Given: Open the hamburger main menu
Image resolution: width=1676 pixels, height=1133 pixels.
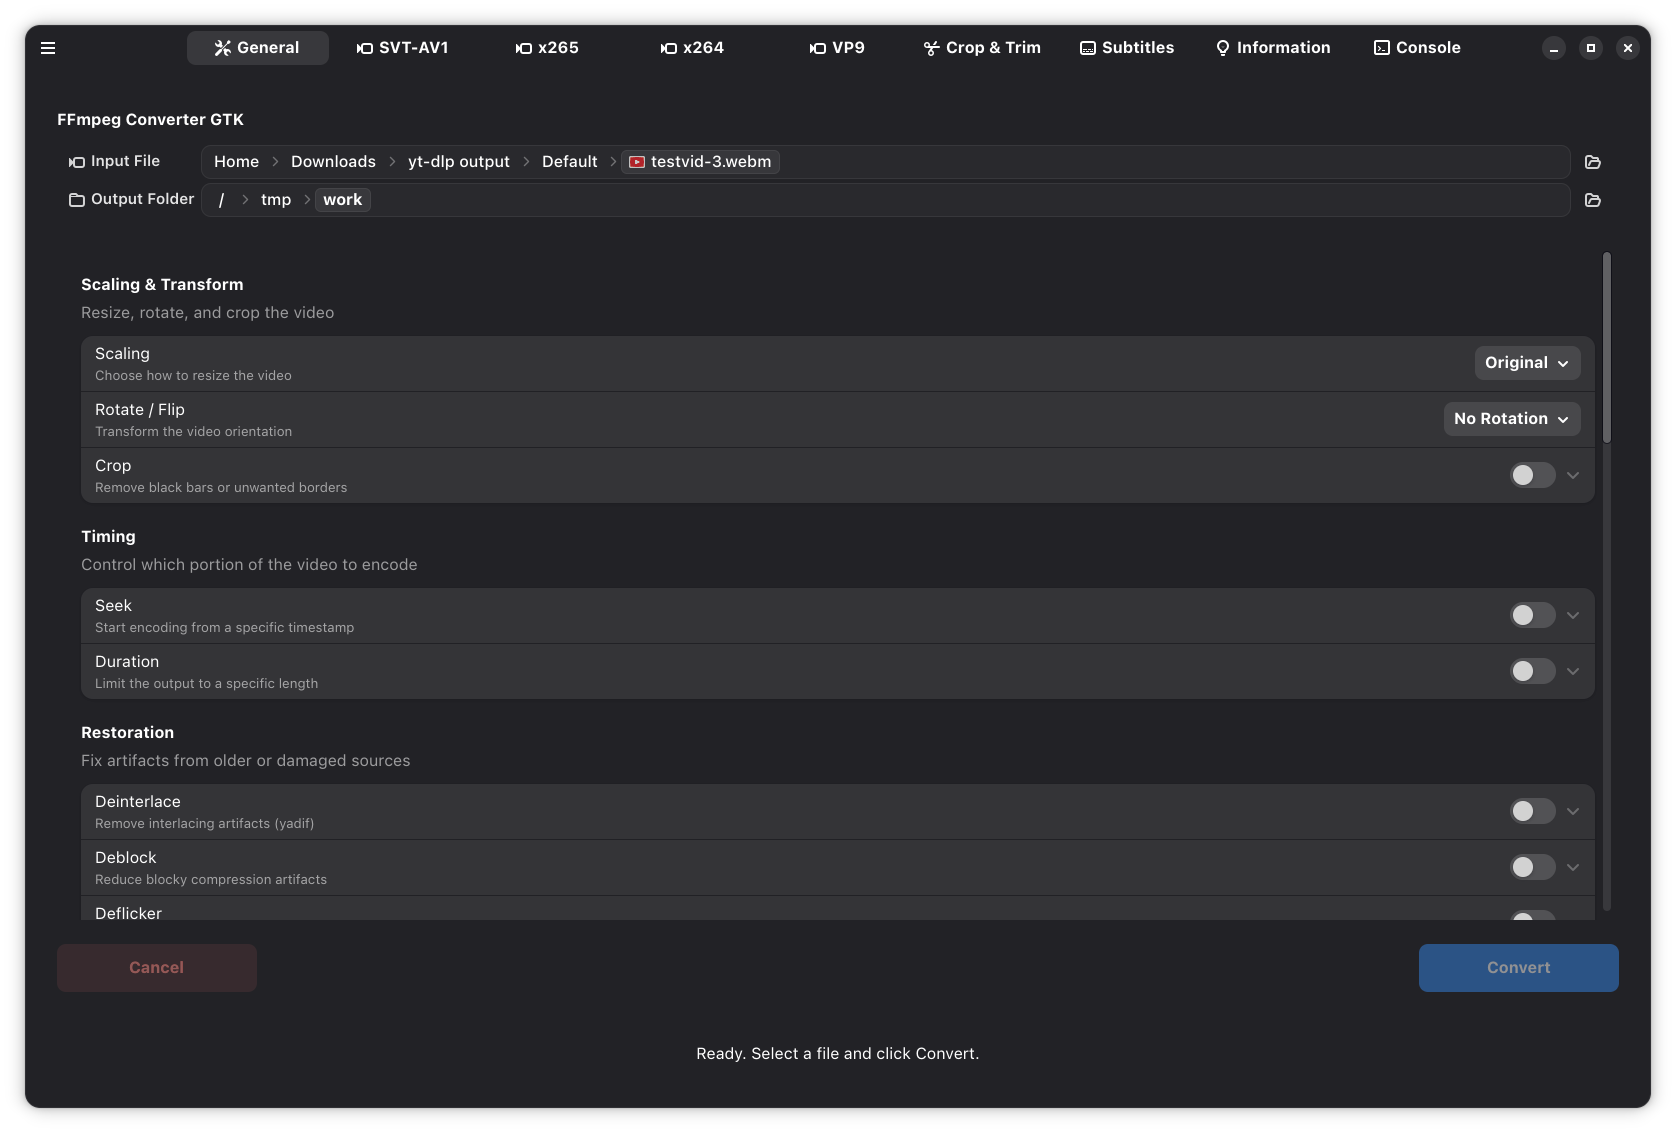Looking at the screenshot, I should pyautogui.click(x=48, y=48).
